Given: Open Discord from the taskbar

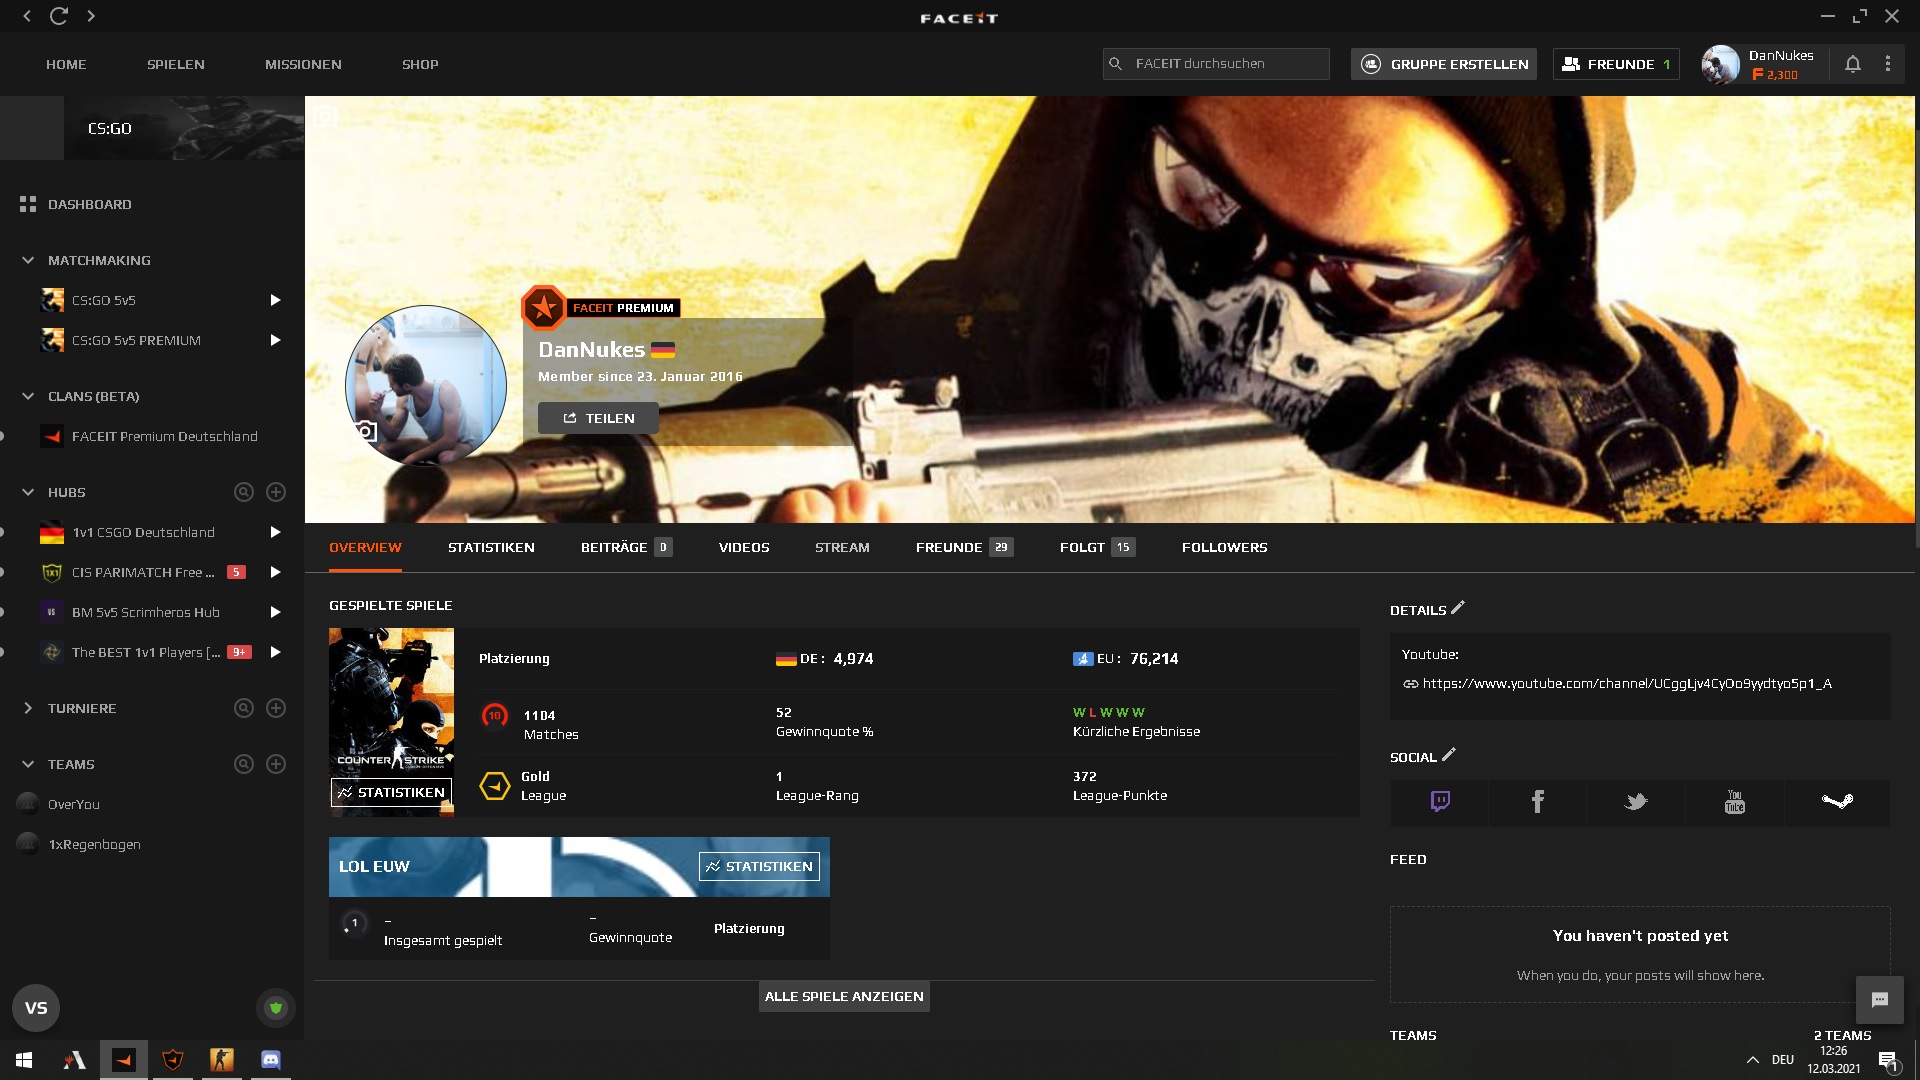Looking at the screenshot, I should pyautogui.click(x=271, y=1060).
